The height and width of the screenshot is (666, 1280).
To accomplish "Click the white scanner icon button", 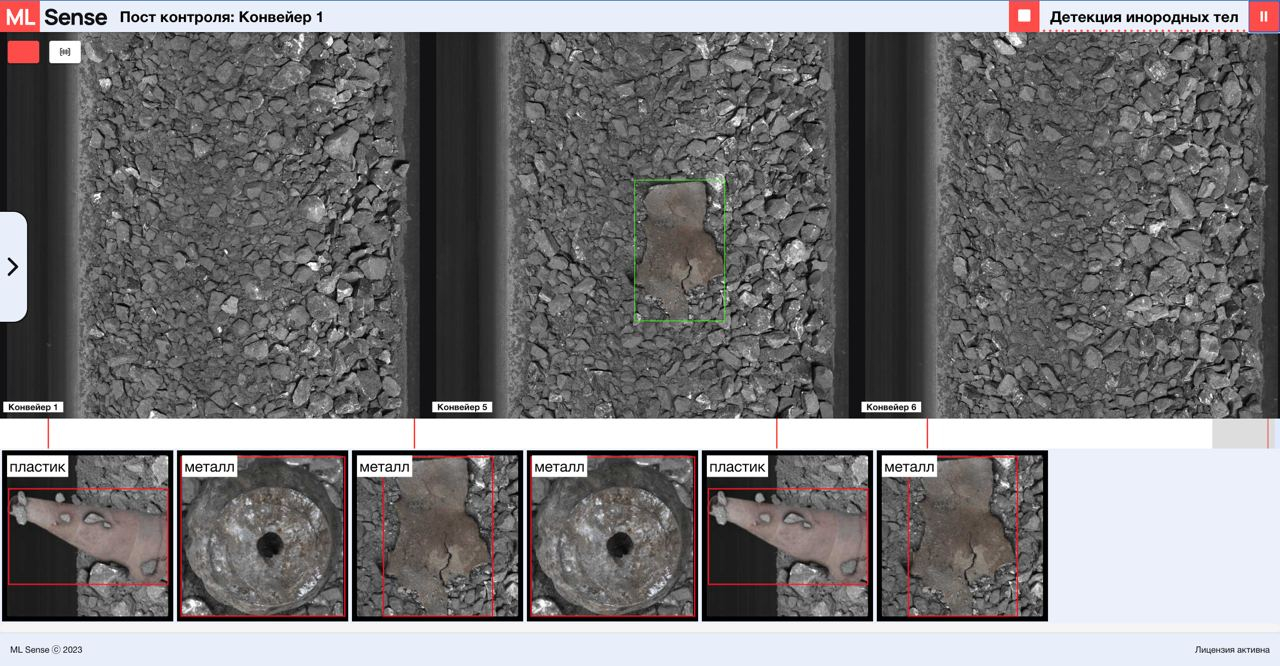I will click(65, 52).
